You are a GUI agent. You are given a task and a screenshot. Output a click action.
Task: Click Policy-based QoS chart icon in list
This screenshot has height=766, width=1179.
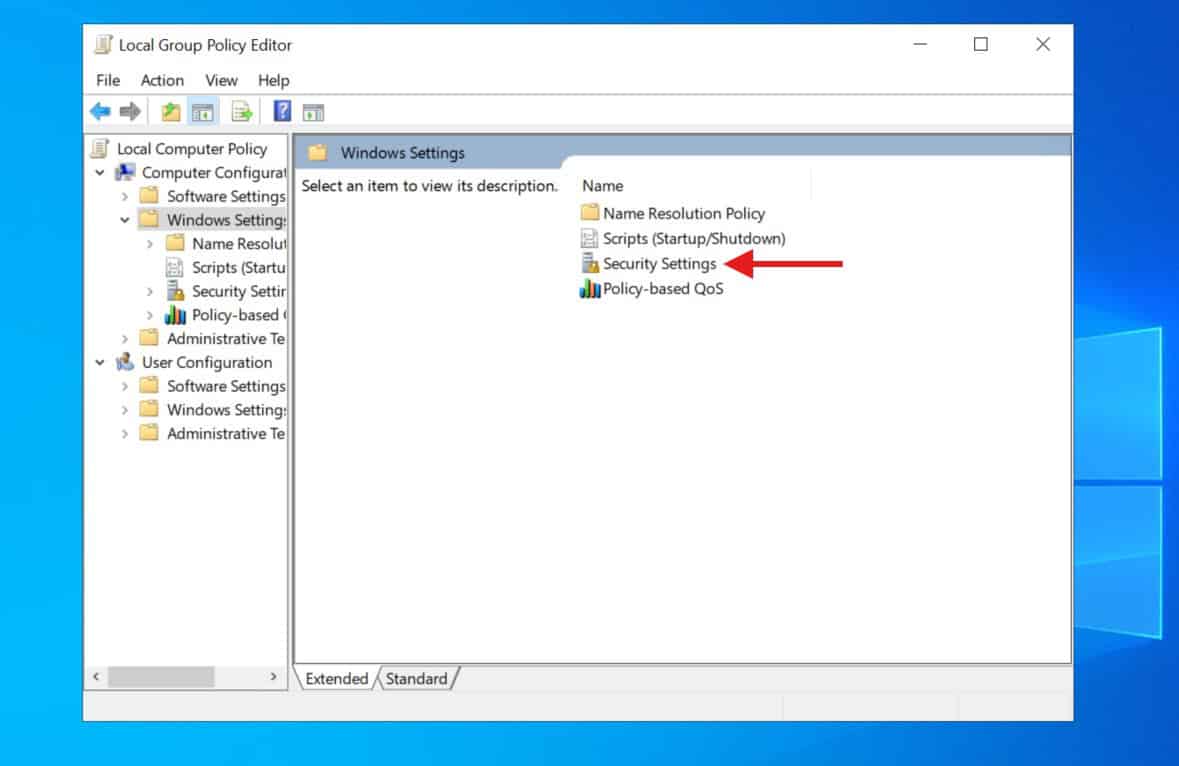click(590, 289)
